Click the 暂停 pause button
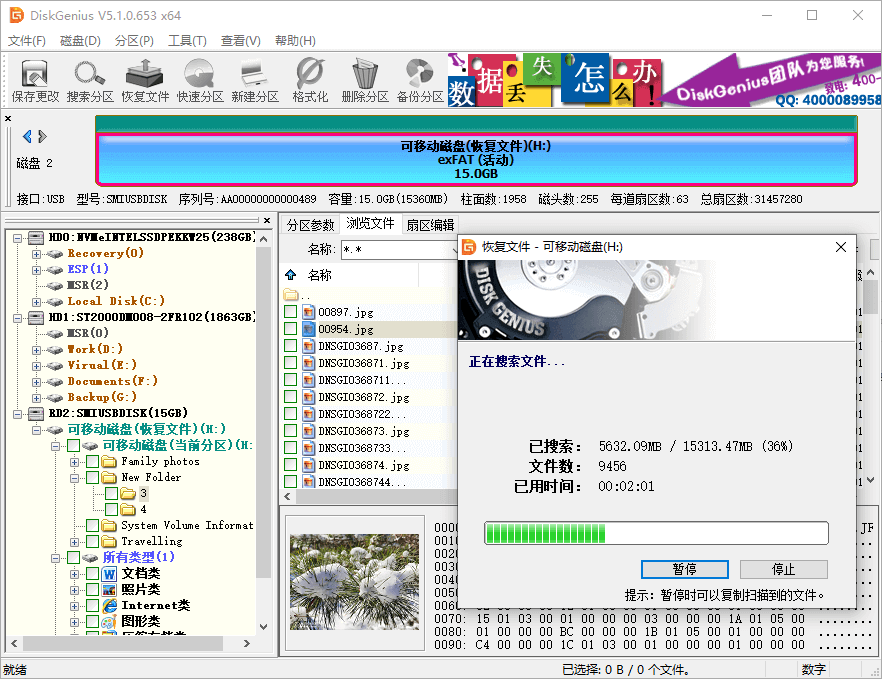The height and width of the screenshot is (679, 882). (x=685, y=569)
